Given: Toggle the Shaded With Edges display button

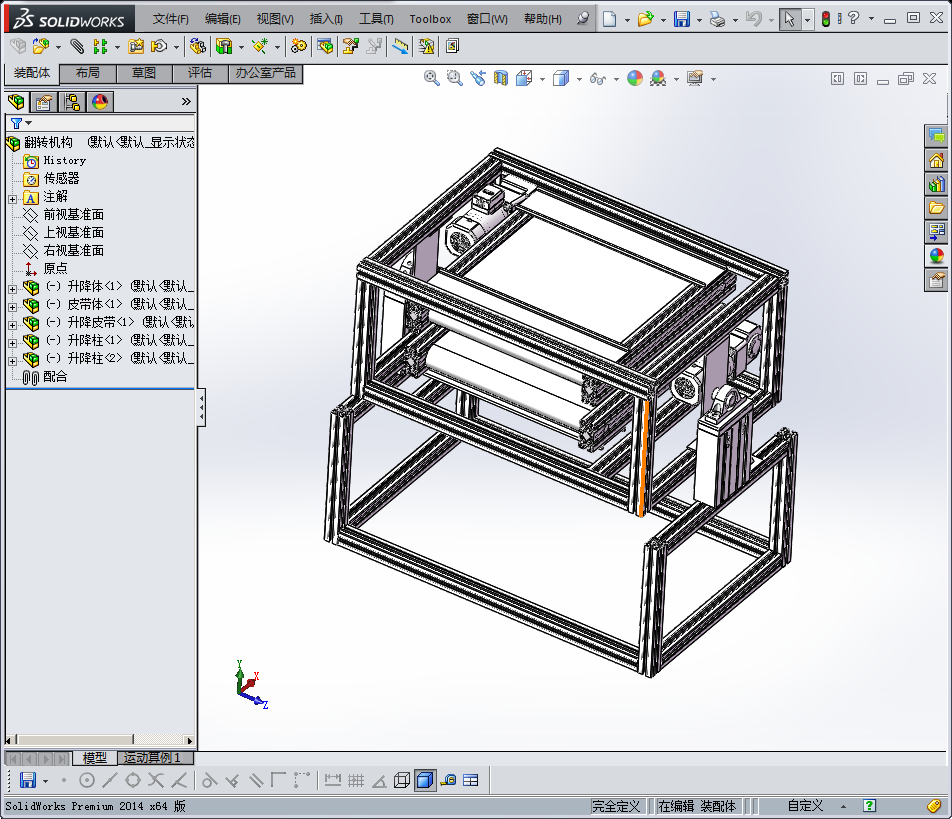Looking at the screenshot, I should 425,780.
